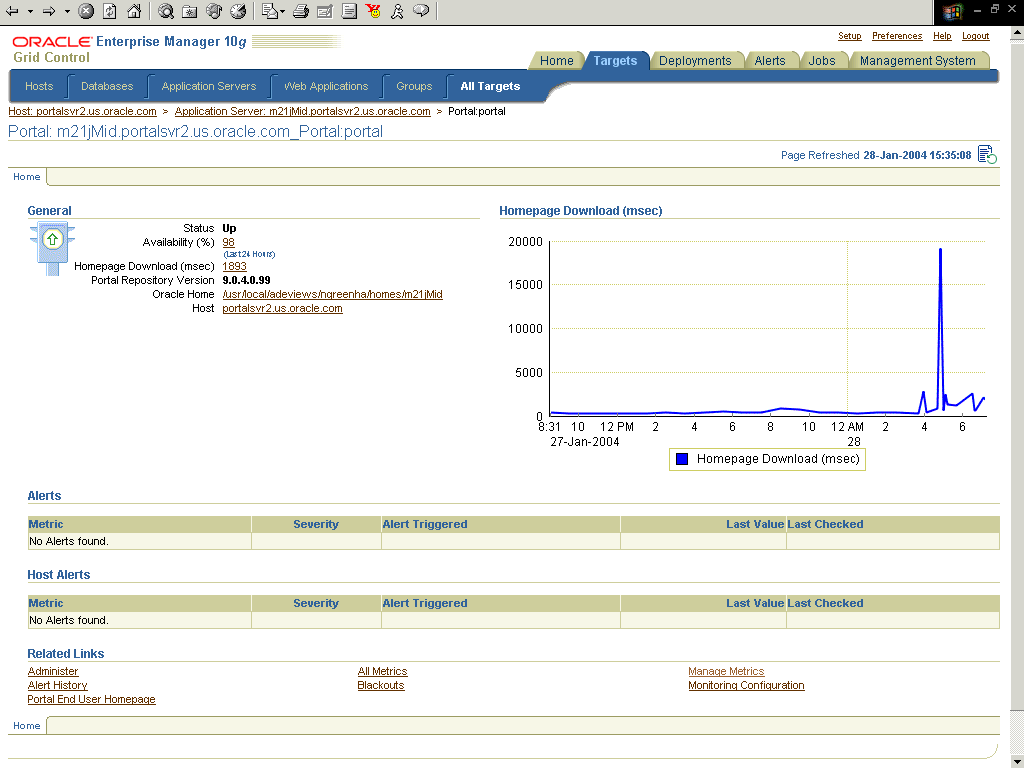Click the Setup link

(x=850, y=36)
